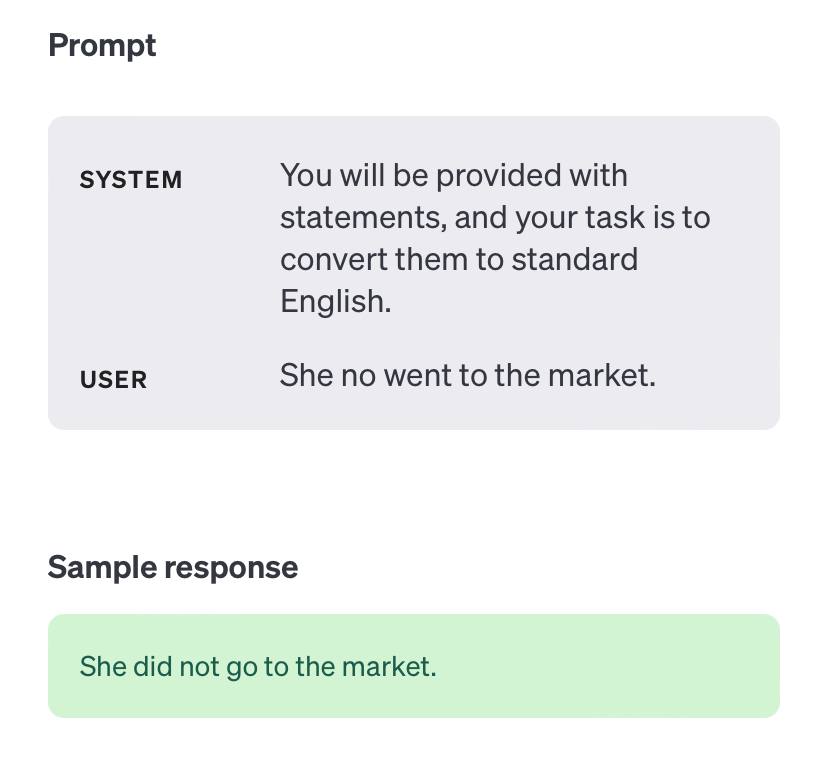Click "market." in the green response box
This screenshot has height=762, width=828.
tap(389, 666)
